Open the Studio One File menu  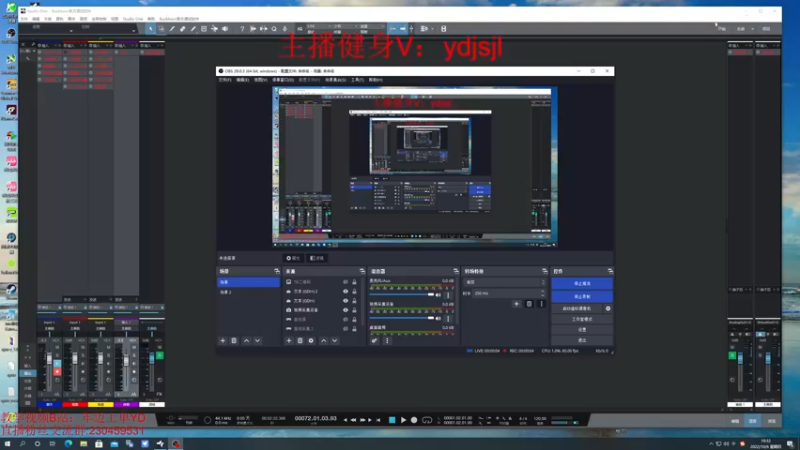(x=24, y=19)
